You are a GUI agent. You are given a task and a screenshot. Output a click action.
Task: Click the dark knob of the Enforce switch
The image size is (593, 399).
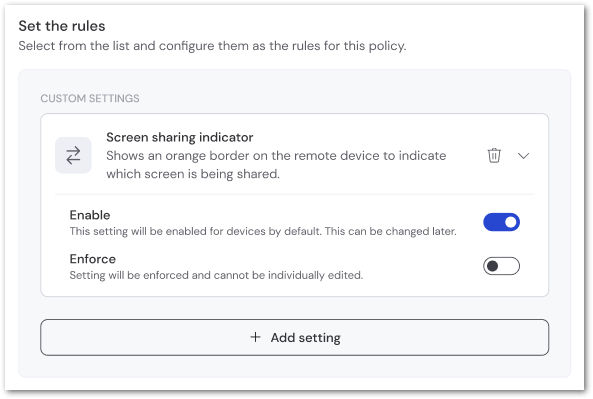(492, 266)
